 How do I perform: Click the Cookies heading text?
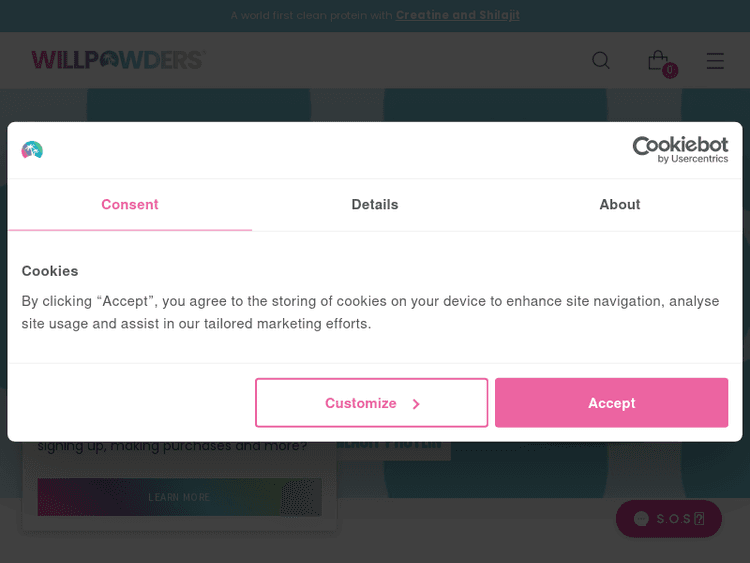click(50, 271)
